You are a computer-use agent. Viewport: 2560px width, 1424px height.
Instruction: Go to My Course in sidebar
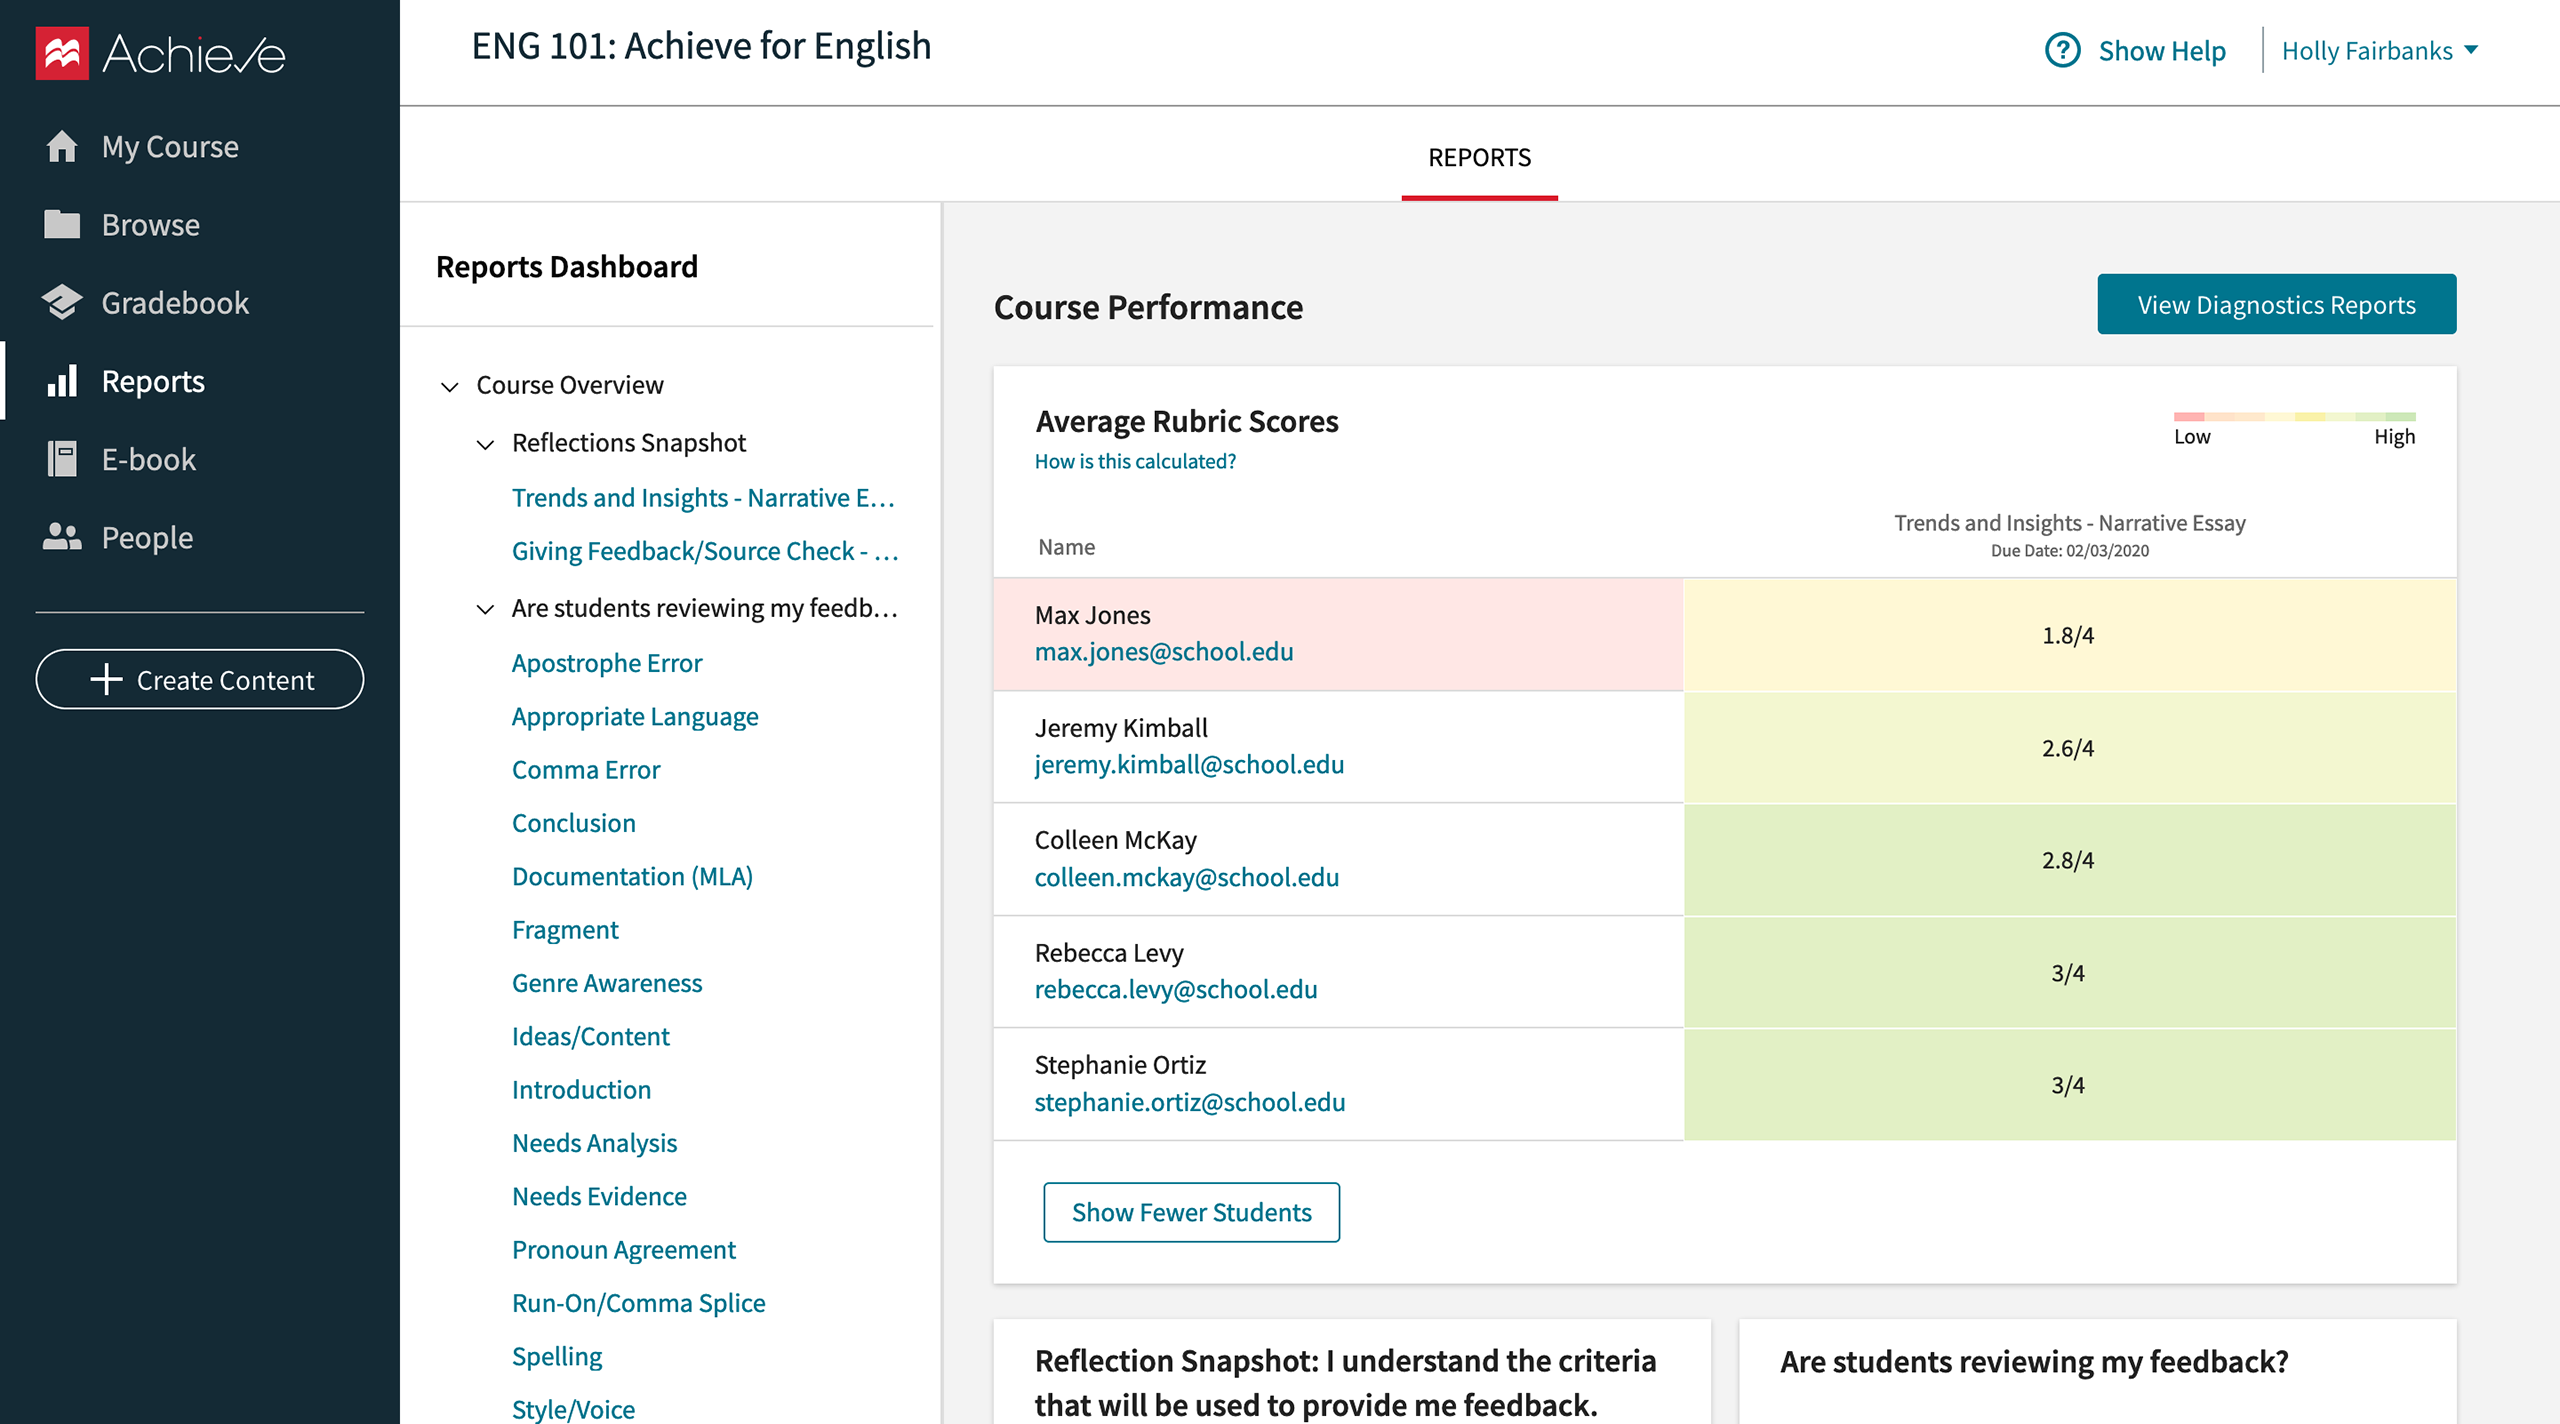point(170,147)
